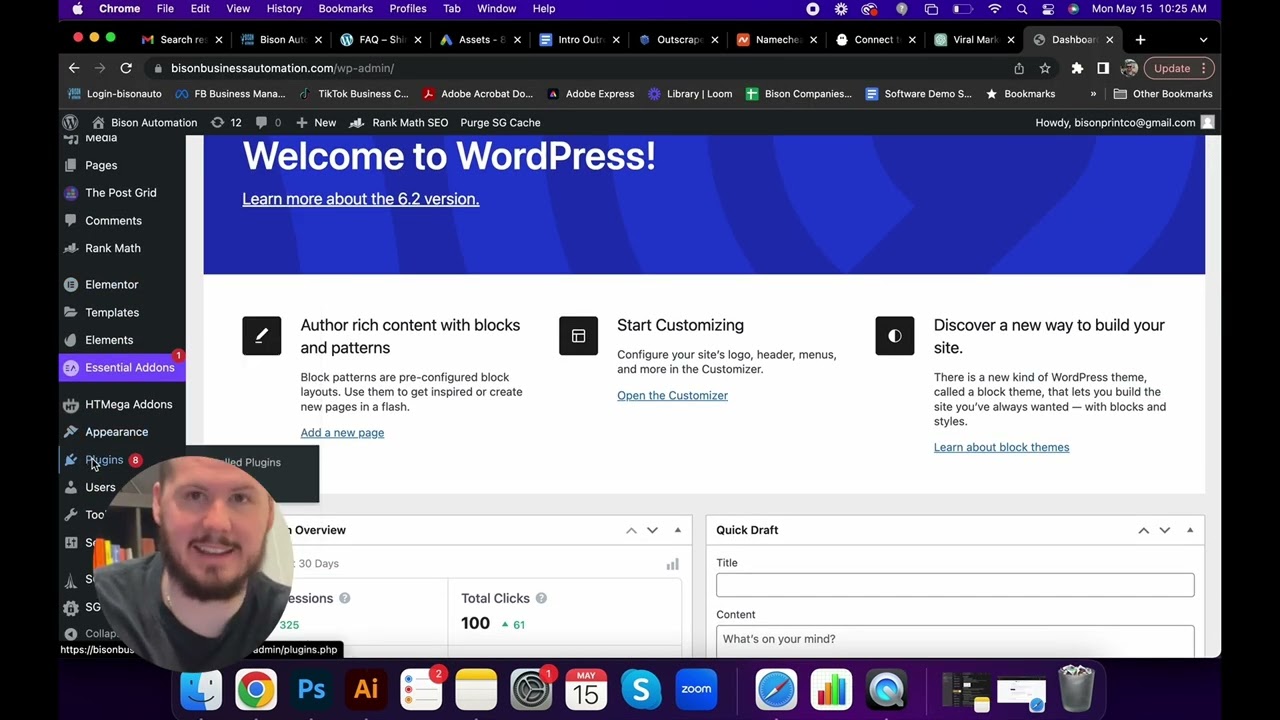
Task: Open Elements sidebar item
Action: coord(108,340)
